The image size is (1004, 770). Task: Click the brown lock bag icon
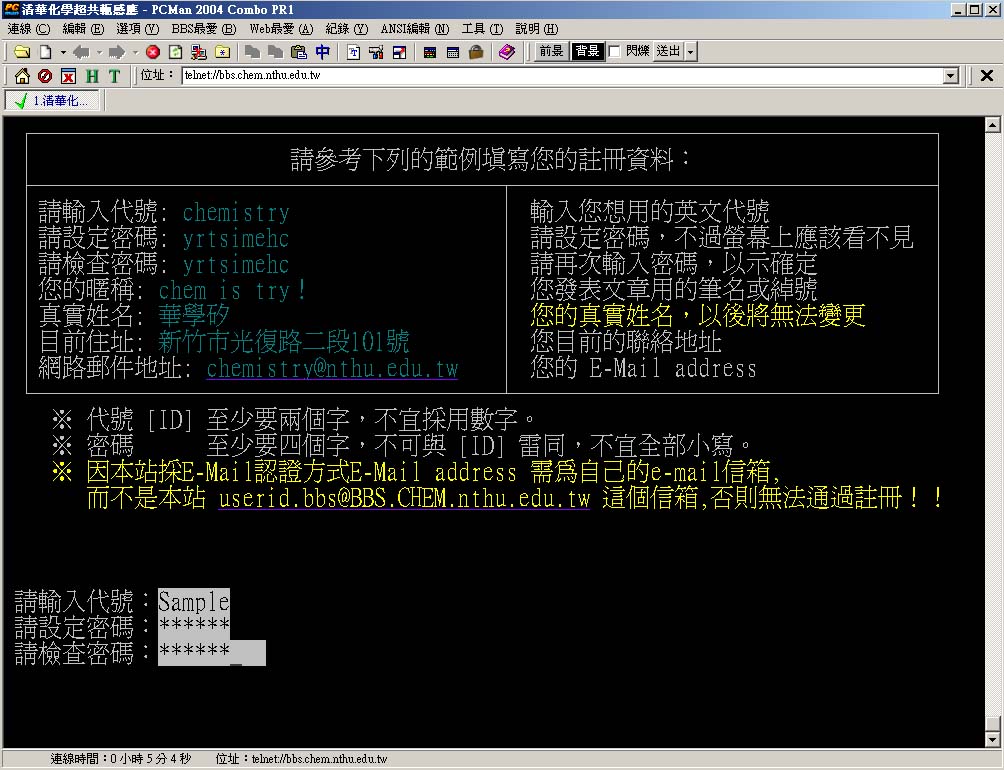476,52
